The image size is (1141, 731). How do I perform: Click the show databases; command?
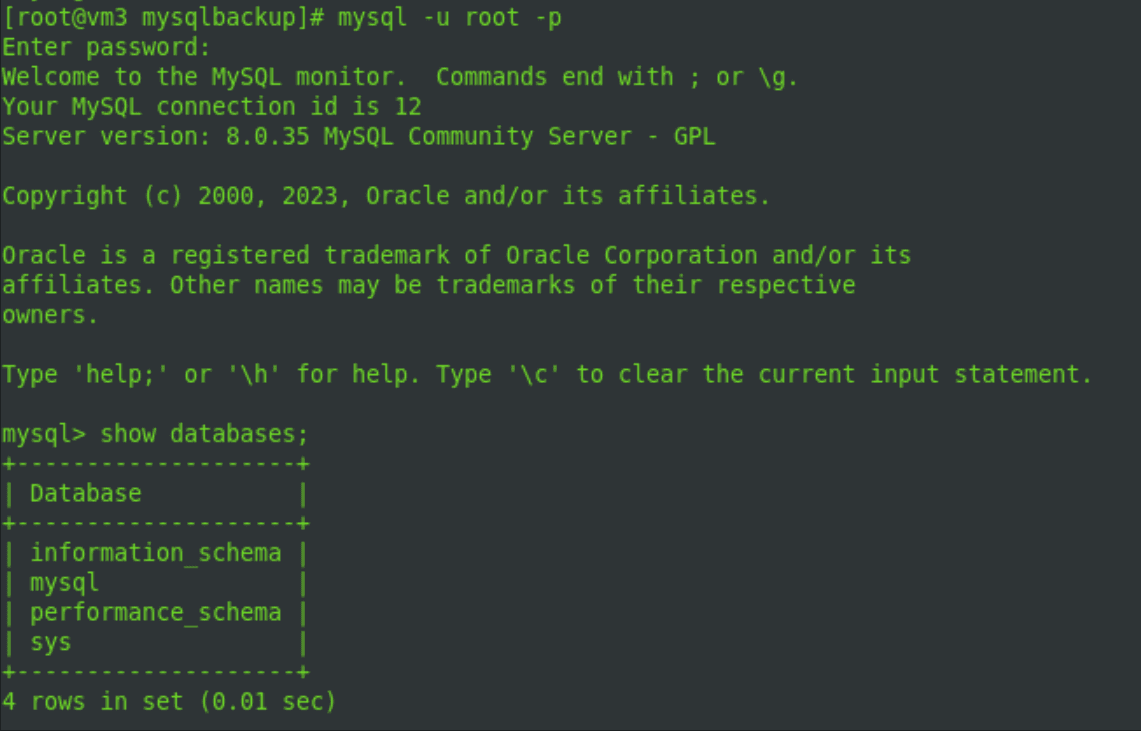204,433
